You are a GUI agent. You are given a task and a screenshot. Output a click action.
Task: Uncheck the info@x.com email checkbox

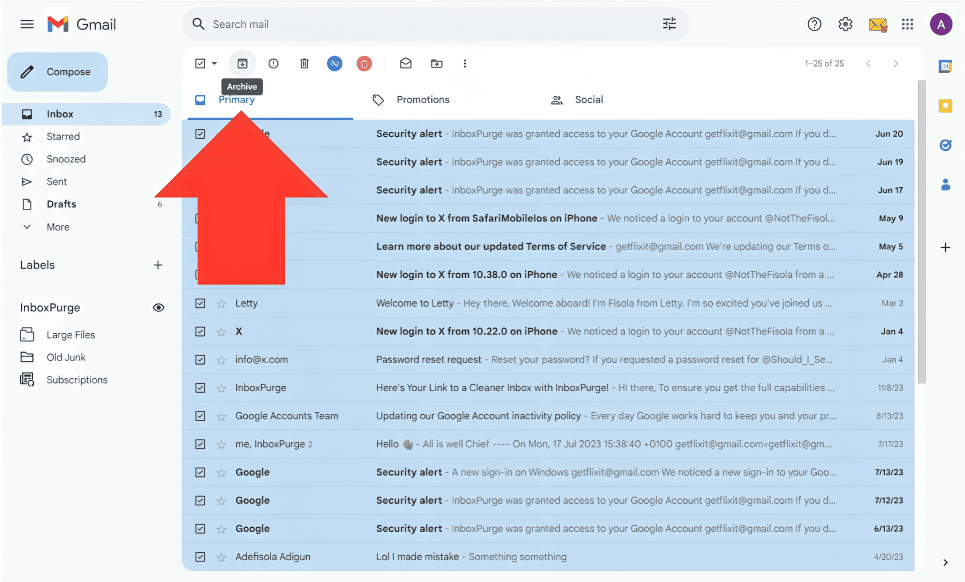(x=200, y=360)
